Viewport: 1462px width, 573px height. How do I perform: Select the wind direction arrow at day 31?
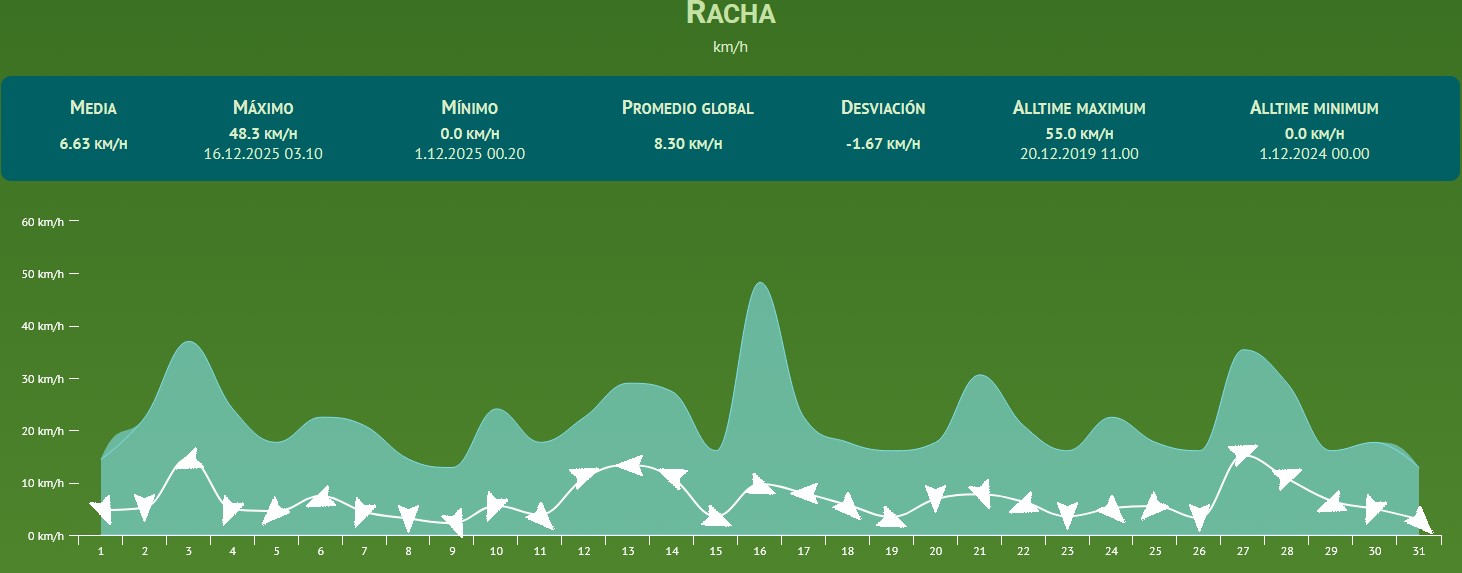point(1419,521)
